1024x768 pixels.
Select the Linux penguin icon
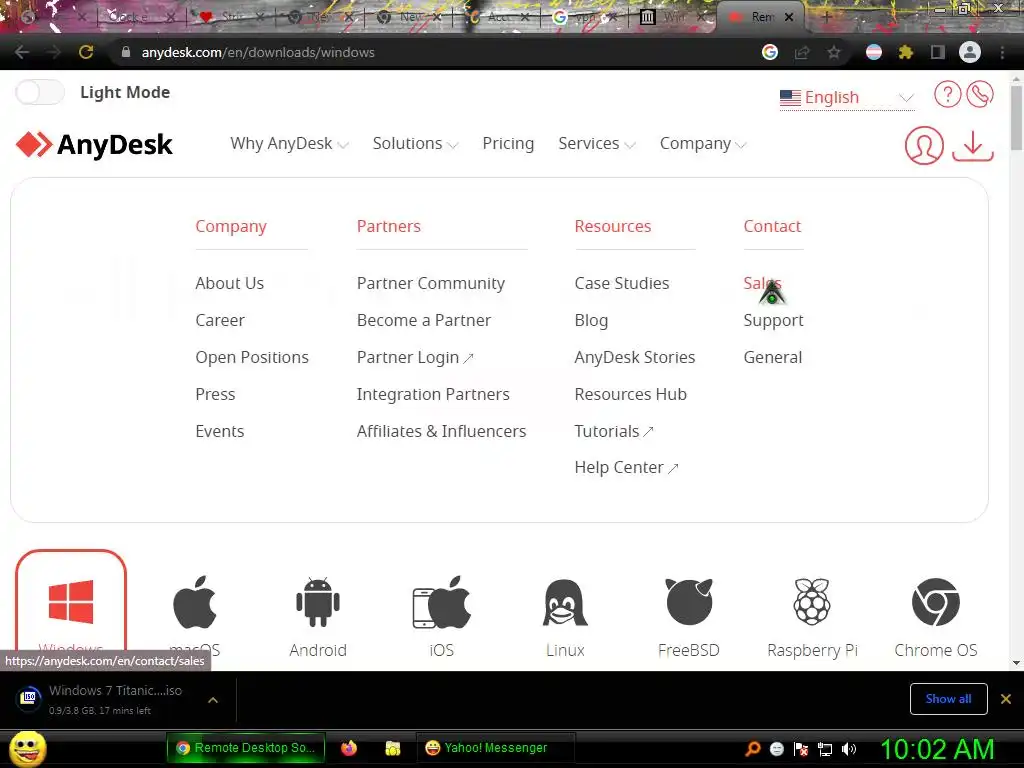tap(565, 602)
